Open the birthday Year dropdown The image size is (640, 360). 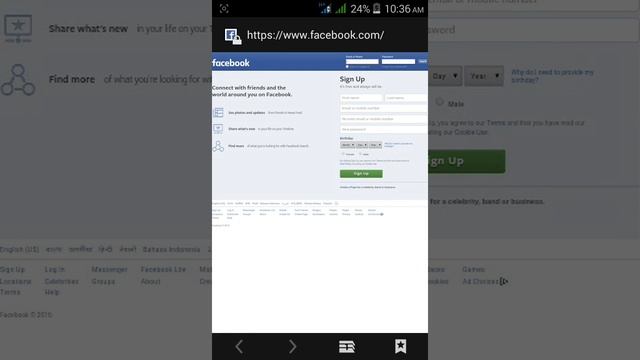(376, 145)
